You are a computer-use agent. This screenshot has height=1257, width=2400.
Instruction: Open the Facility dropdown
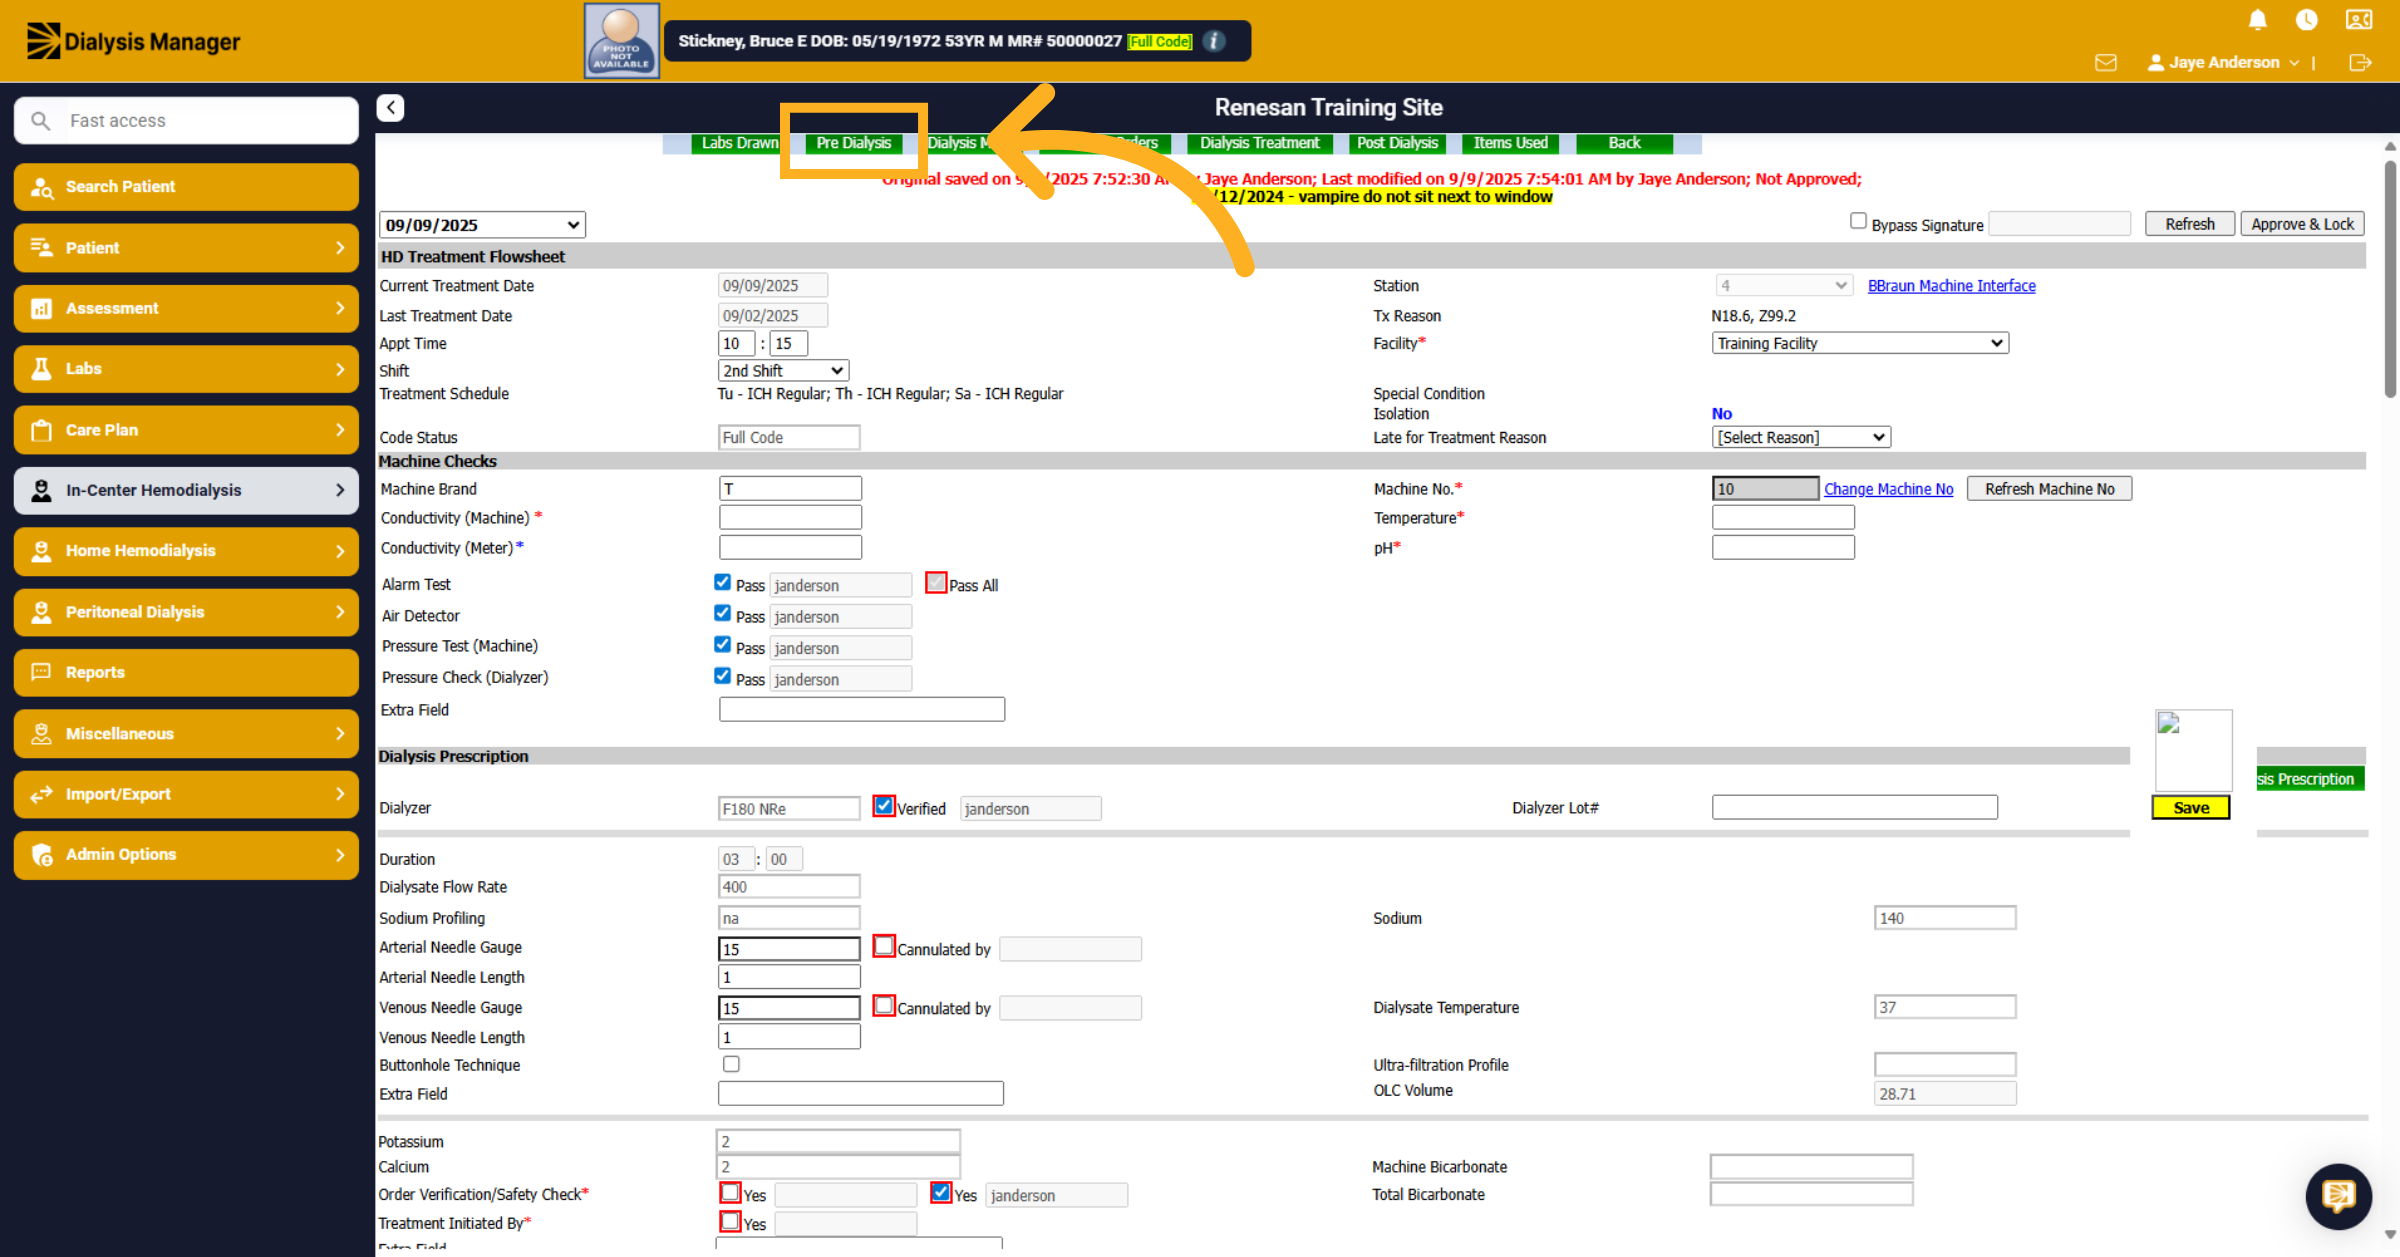1860,343
